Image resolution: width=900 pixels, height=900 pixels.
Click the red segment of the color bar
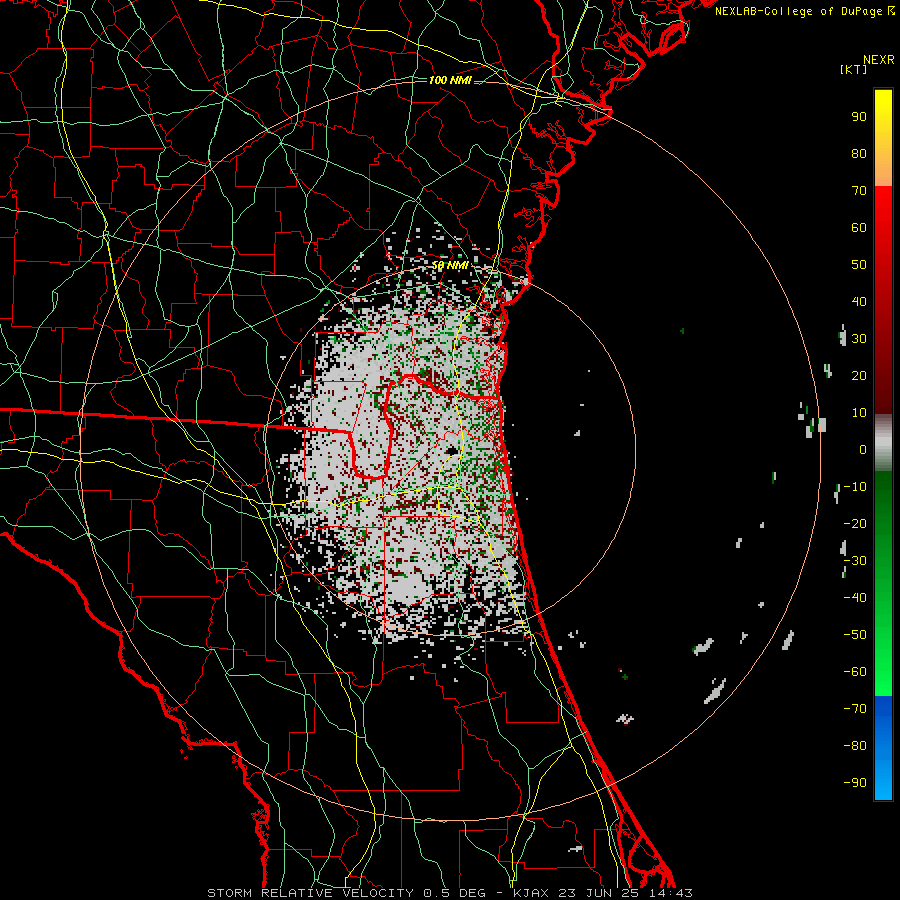coord(883,300)
